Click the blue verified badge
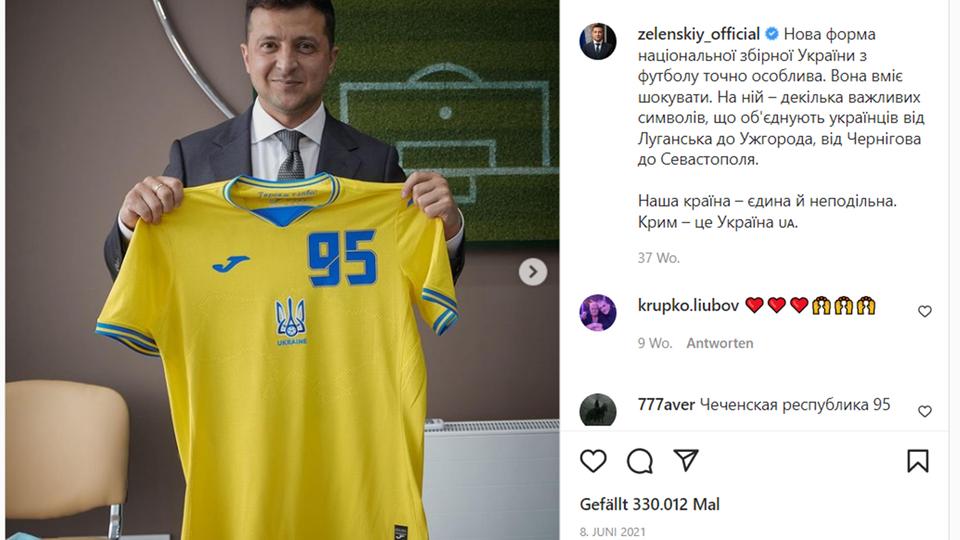This screenshot has width=960, height=540. pos(771,34)
